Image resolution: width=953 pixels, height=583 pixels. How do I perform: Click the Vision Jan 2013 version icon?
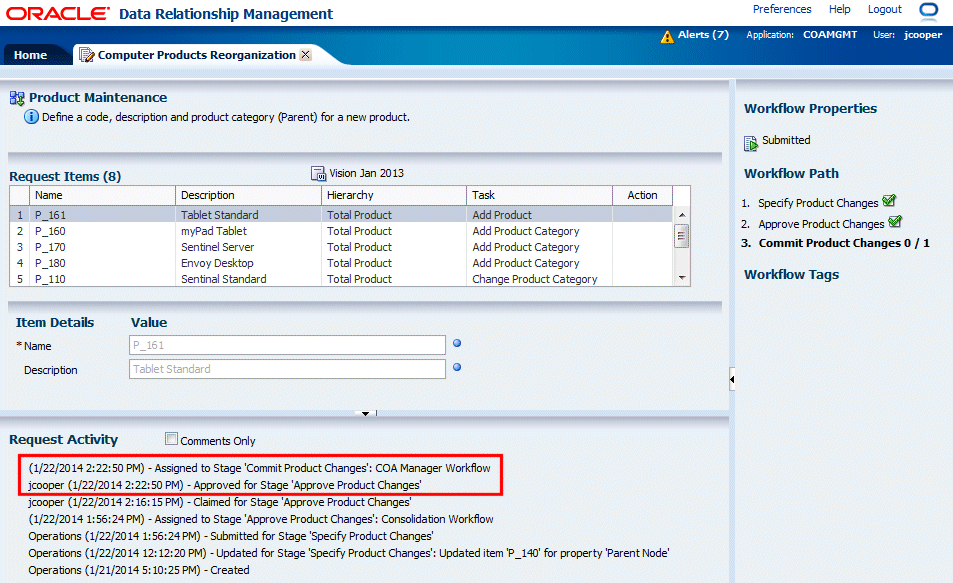[x=318, y=174]
